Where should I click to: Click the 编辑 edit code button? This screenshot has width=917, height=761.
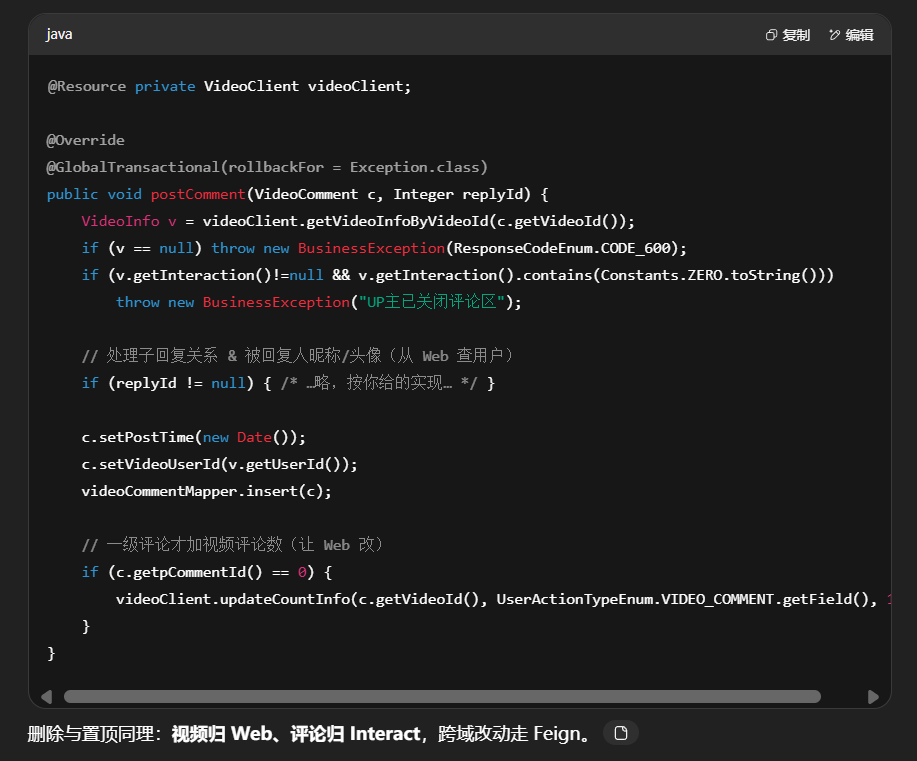(851, 35)
